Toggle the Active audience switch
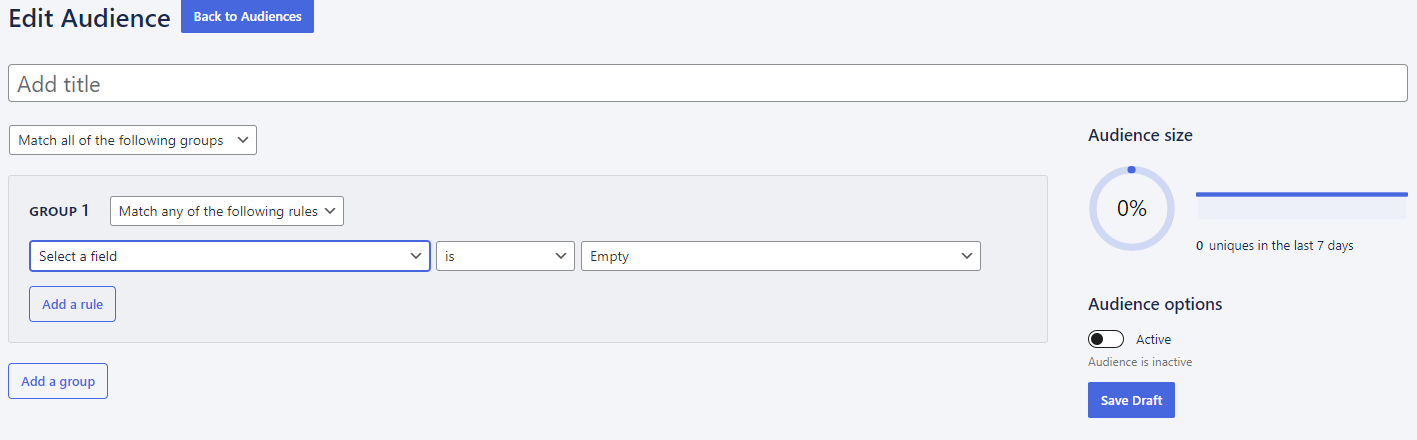Image resolution: width=1417 pixels, height=440 pixels. tap(1106, 339)
